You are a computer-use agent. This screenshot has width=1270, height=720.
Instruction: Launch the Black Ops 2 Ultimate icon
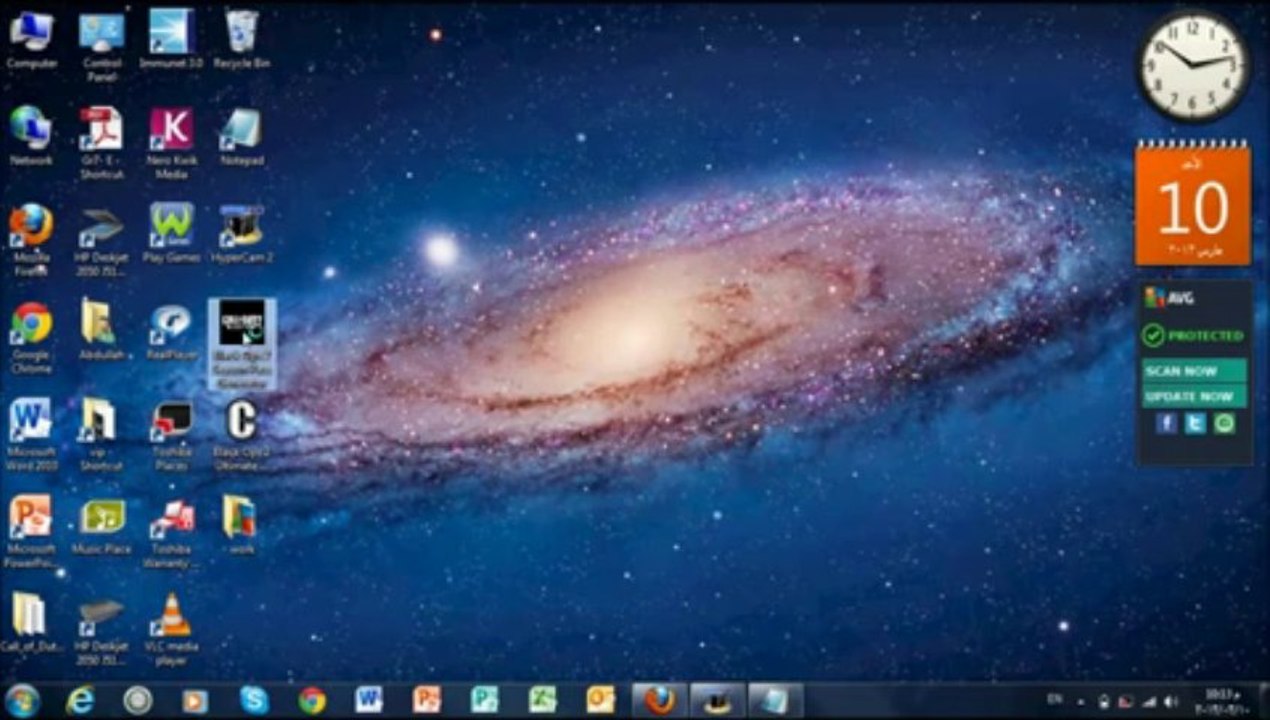coord(241,433)
